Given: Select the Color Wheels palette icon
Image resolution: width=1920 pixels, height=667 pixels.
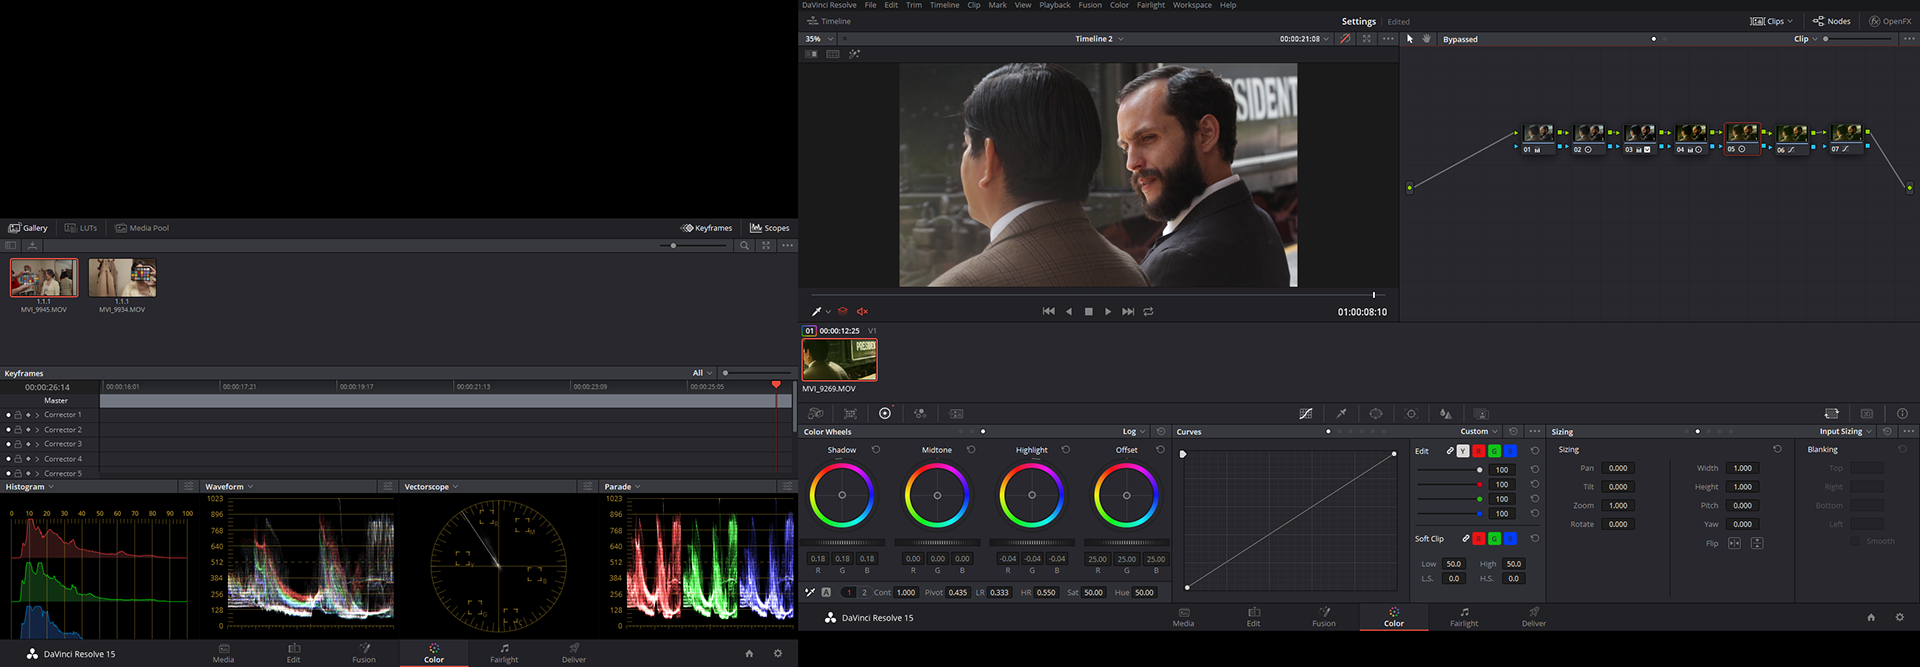Looking at the screenshot, I should pyautogui.click(x=885, y=413).
